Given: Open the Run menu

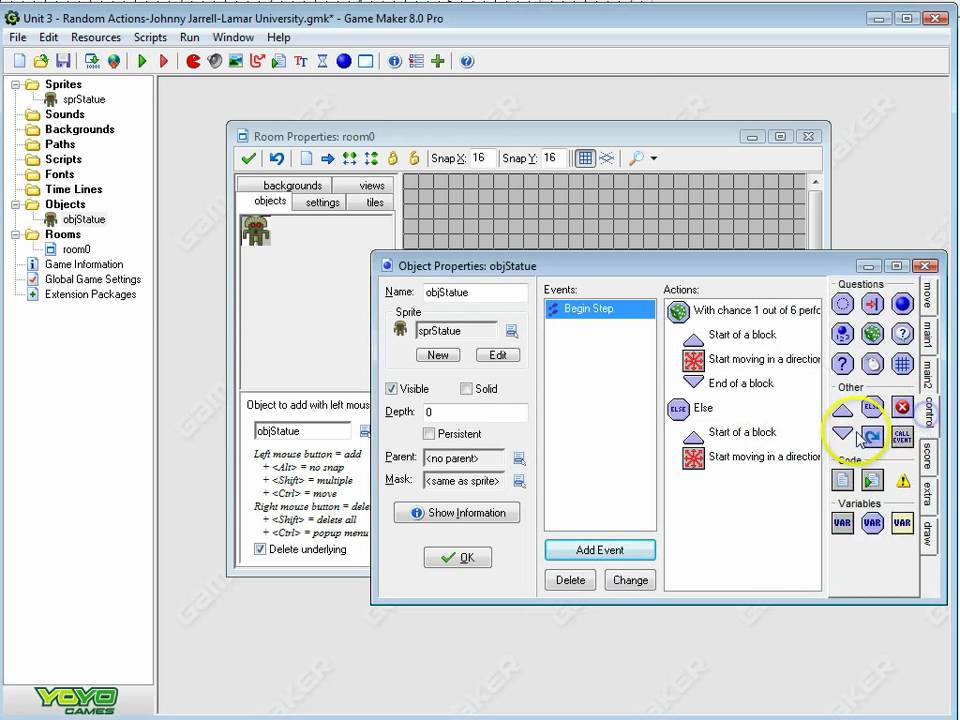Looking at the screenshot, I should click(x=189, y=37).
